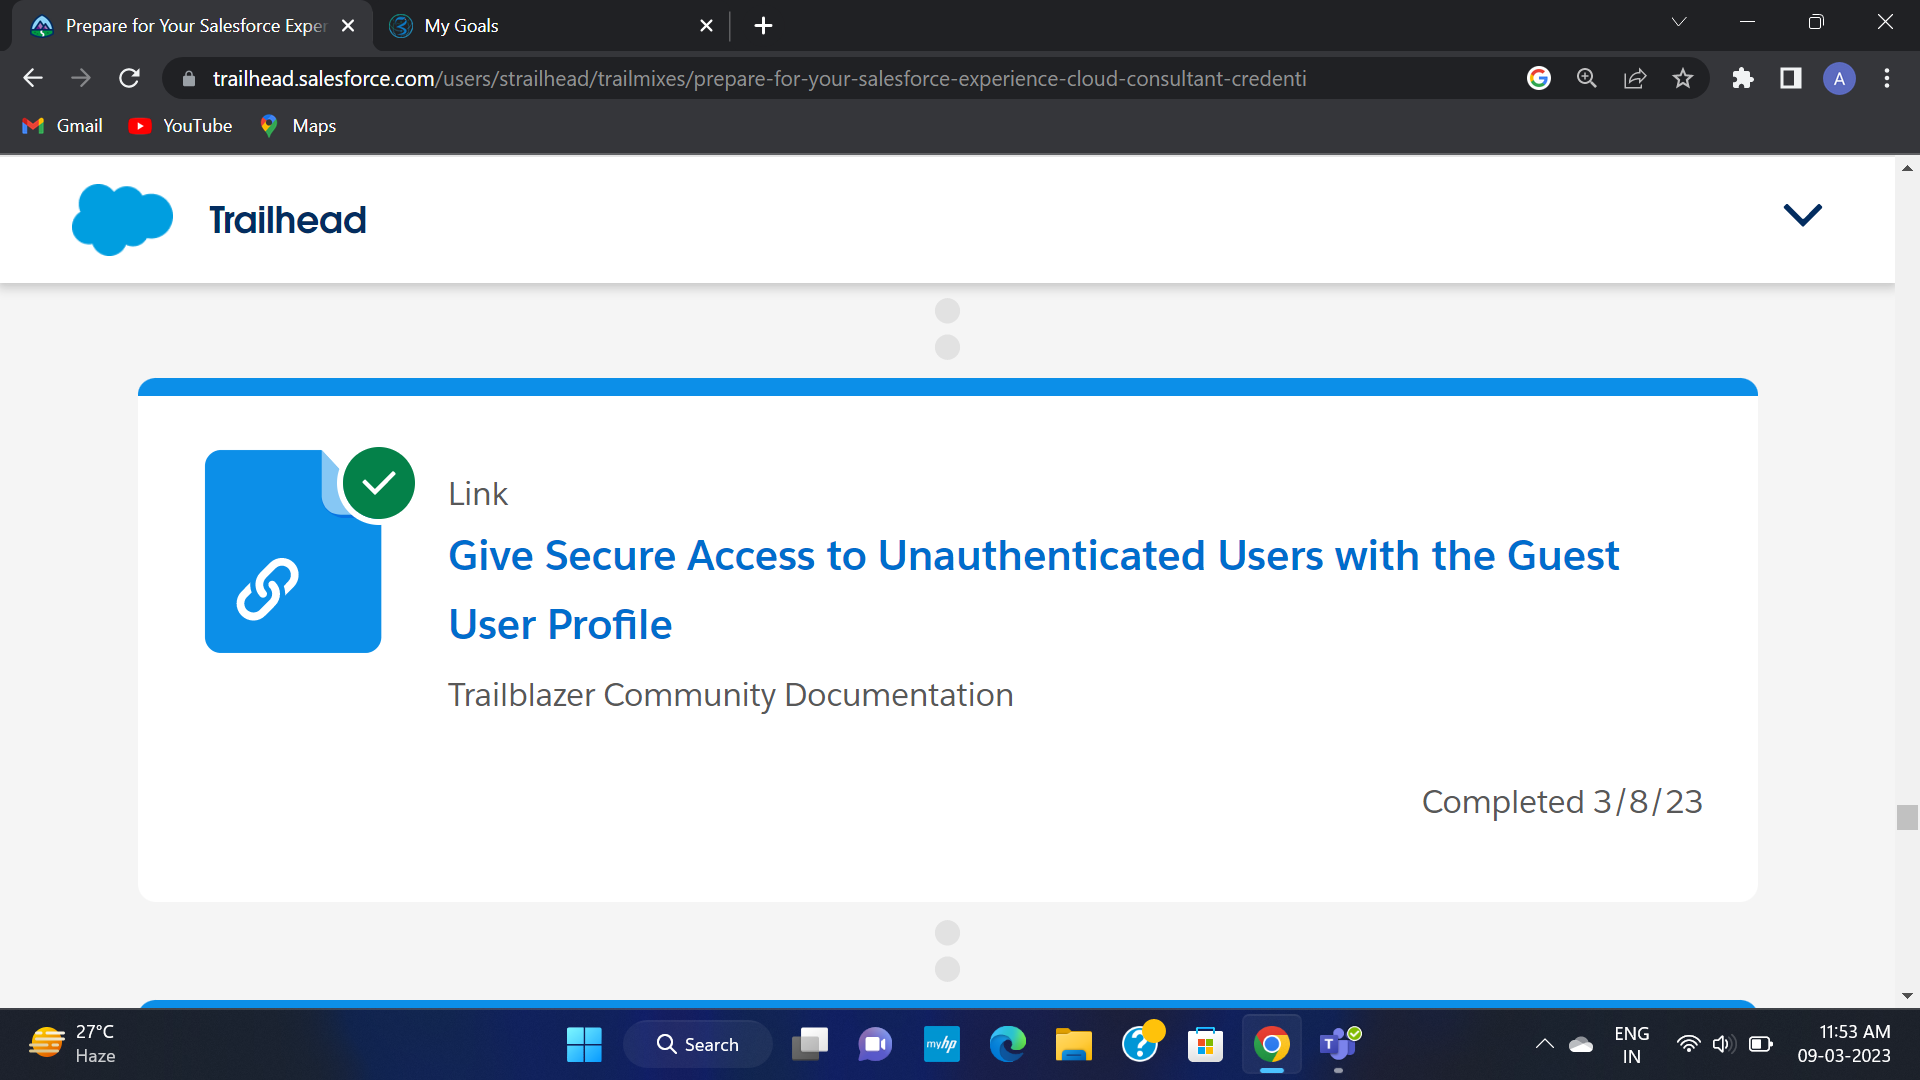Click the Salesforce cloud logo

point(122,219)
